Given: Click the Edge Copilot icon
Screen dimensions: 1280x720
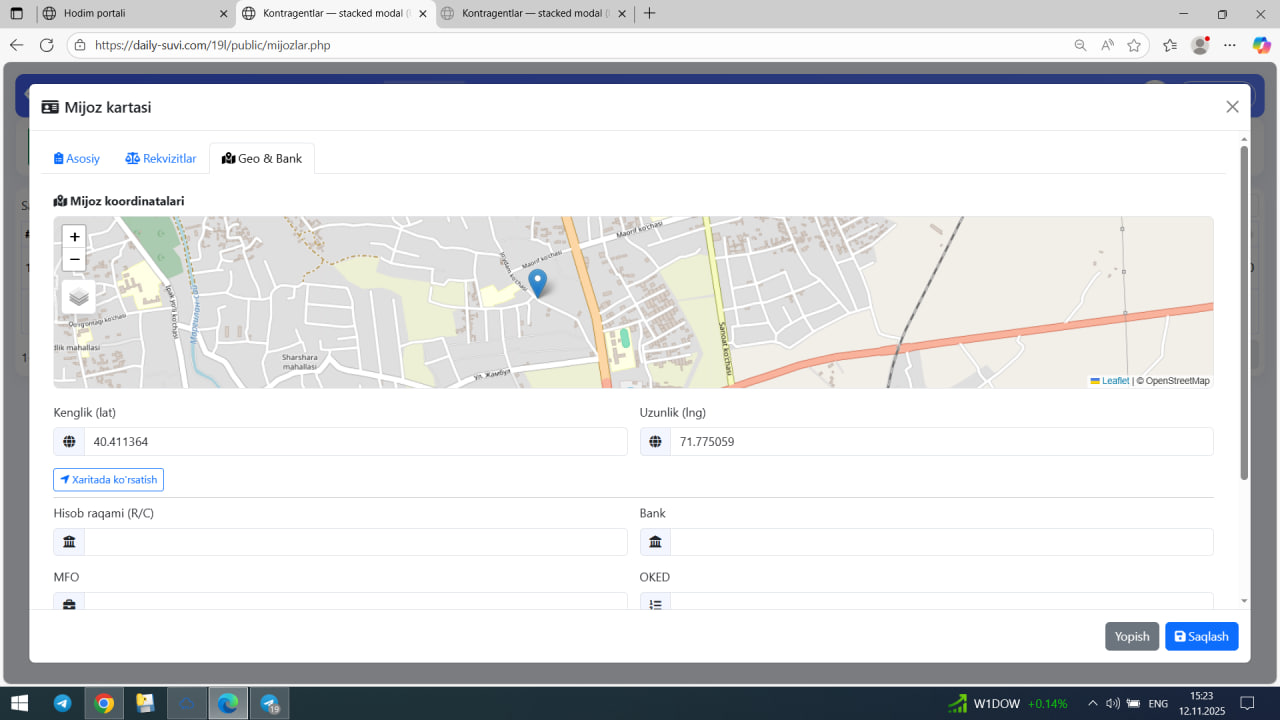Looking at the screenshot, I should click(x=1261, y=45).
